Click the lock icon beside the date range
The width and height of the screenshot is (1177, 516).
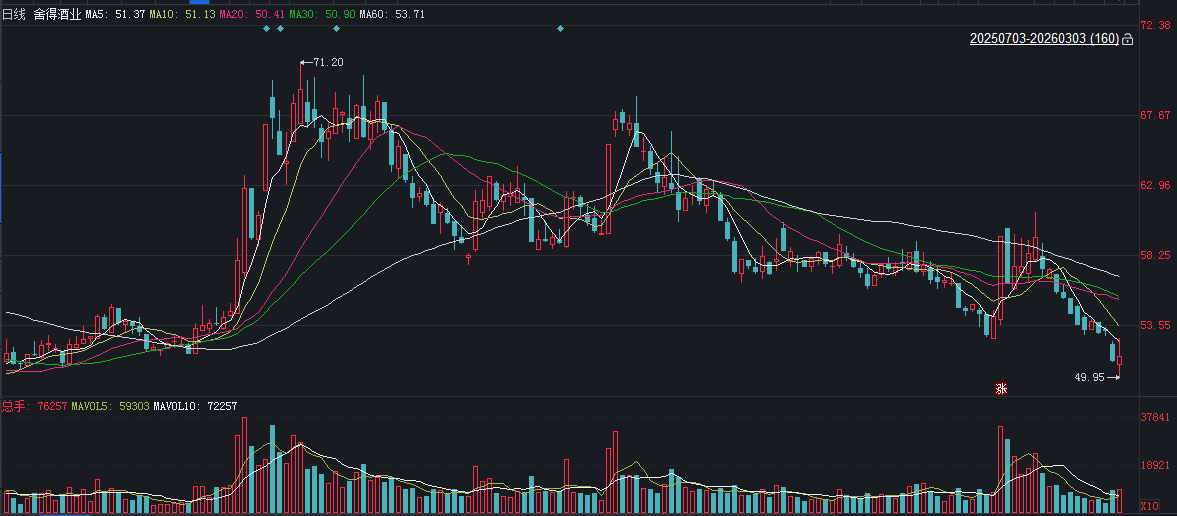1128,39
